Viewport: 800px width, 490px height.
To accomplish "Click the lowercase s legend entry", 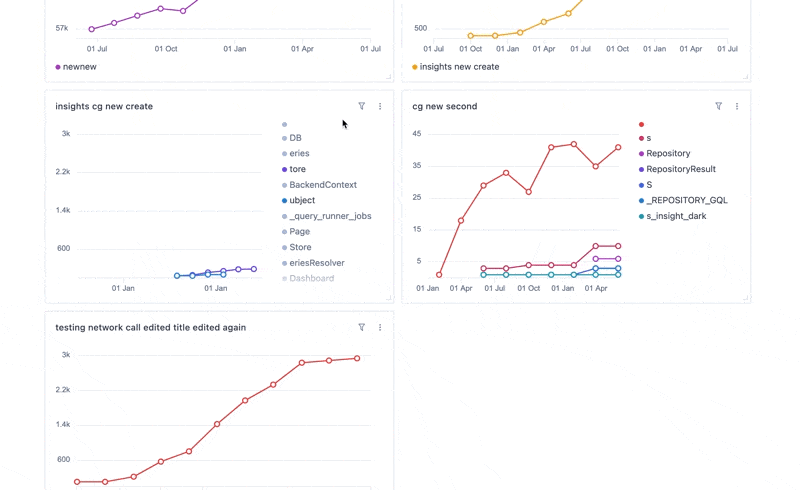I will point(645,138).
